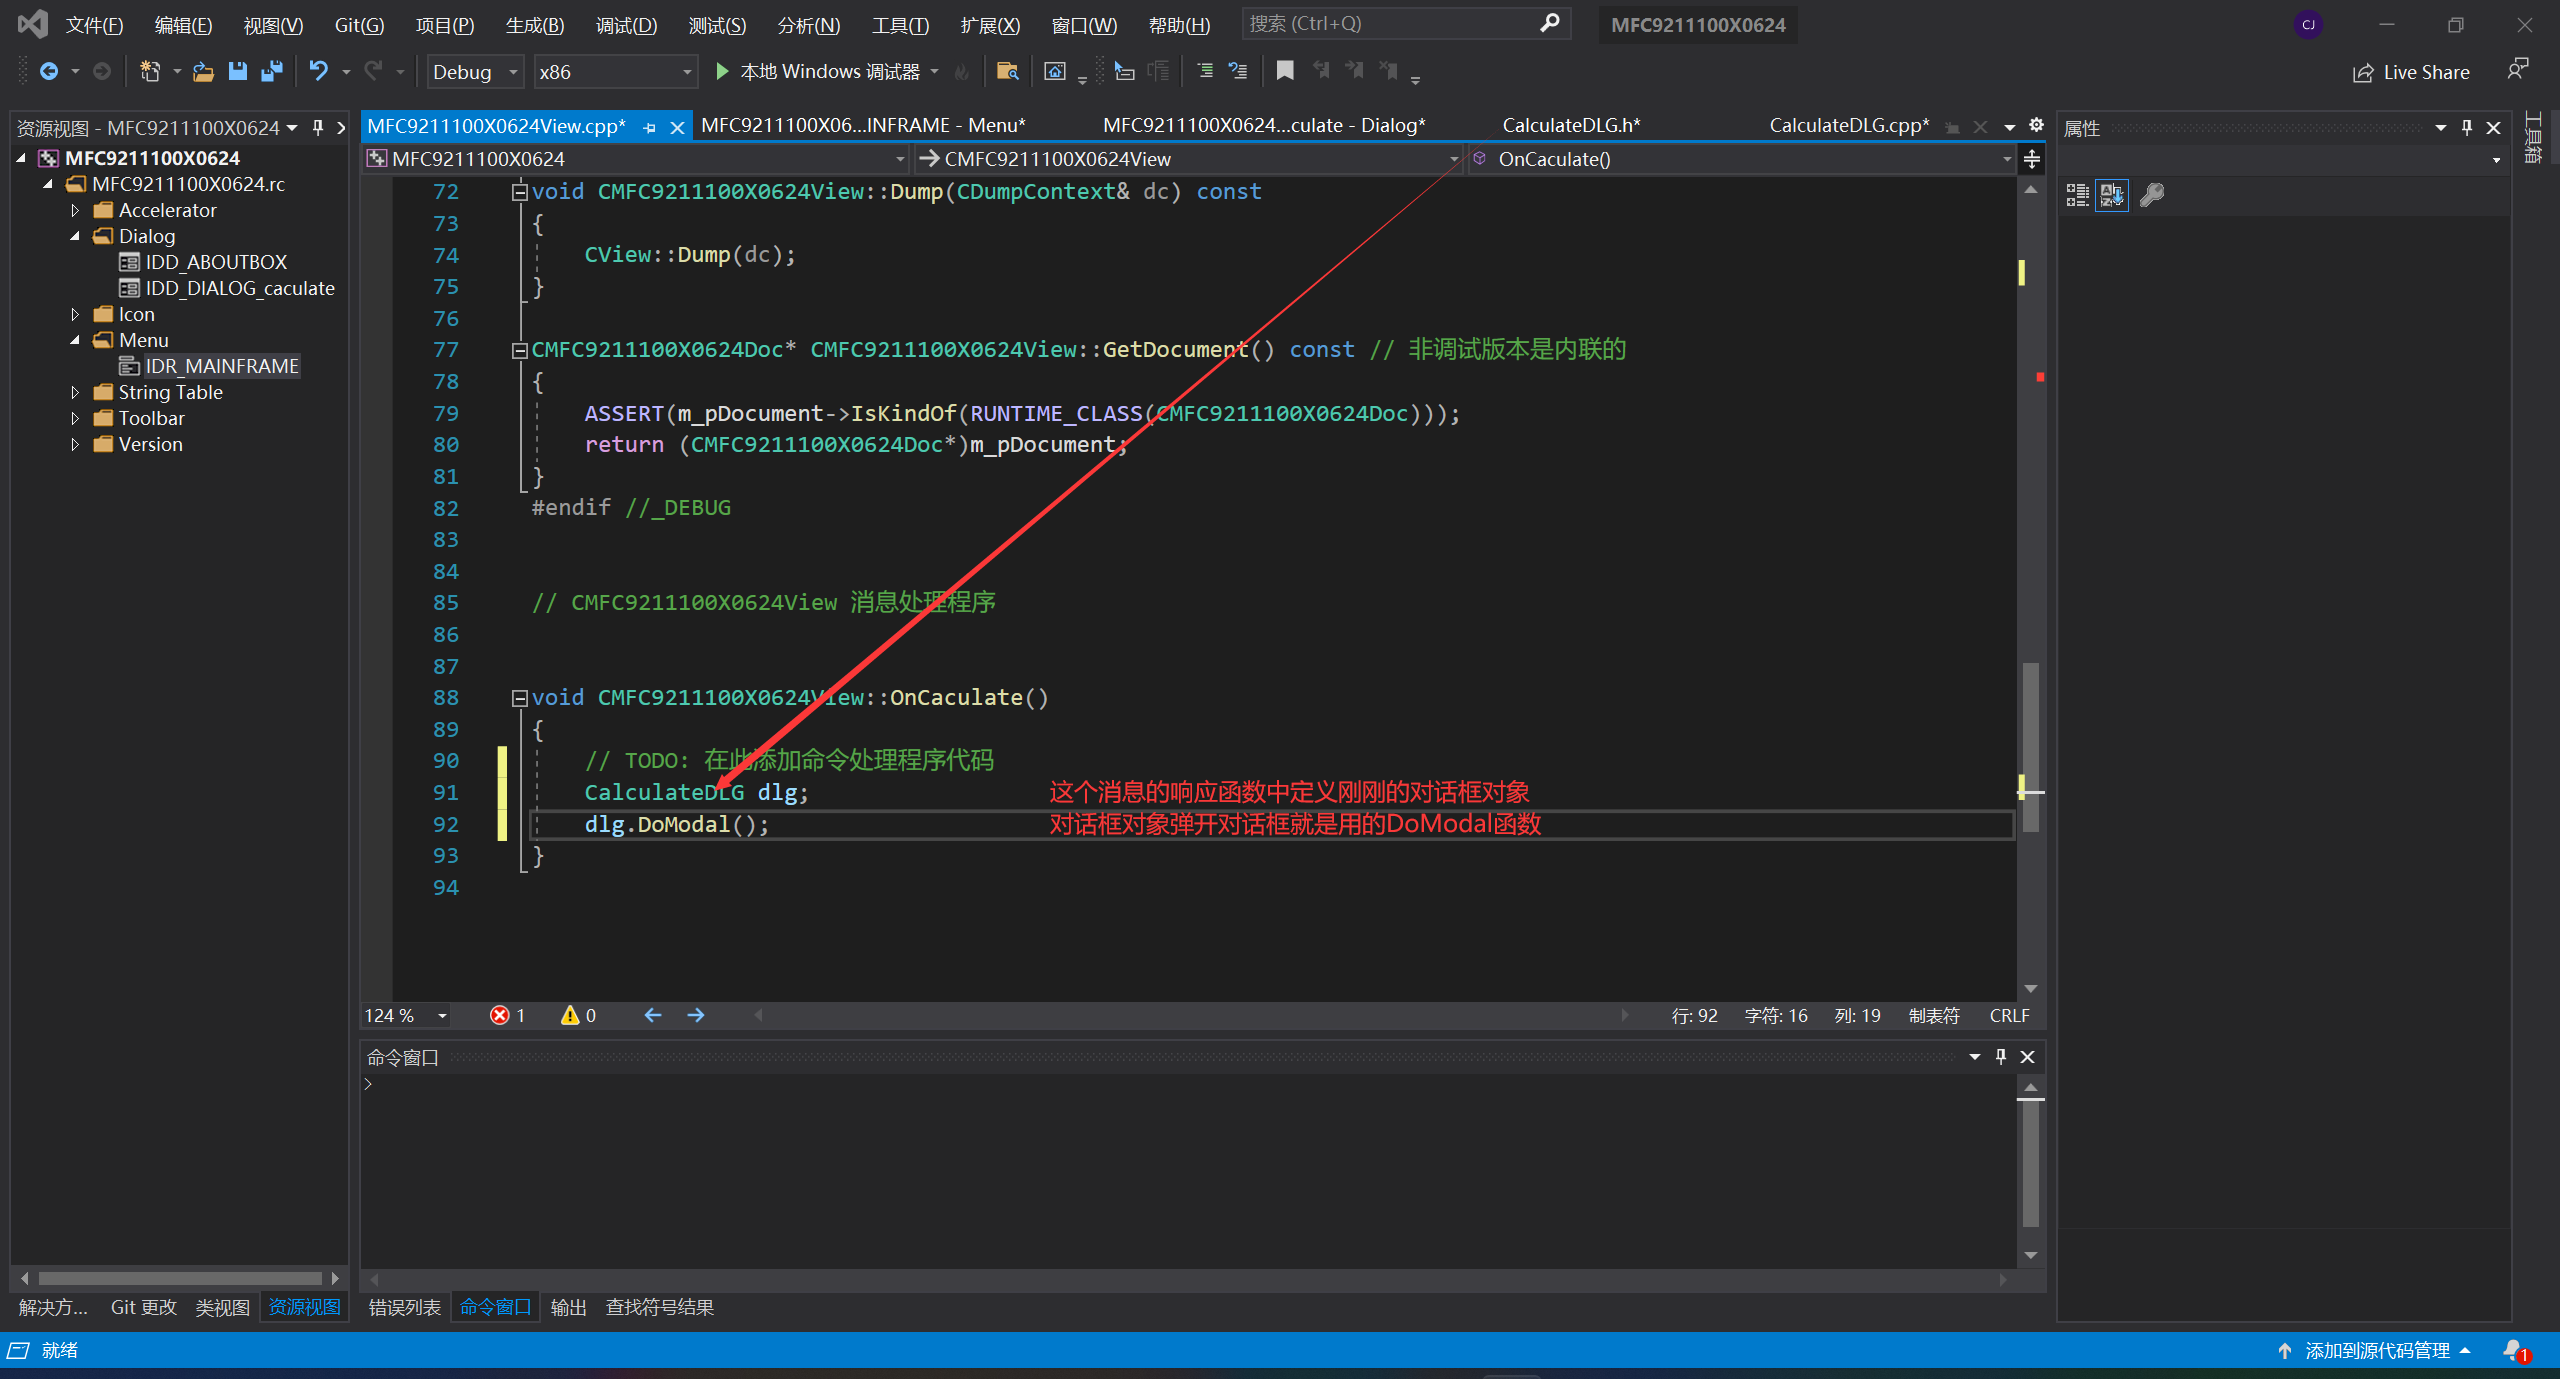The height and width of the screenshot is (1379, 2560).
Task: Open the x86 platform dropdown
Action: tap(686, 72)
